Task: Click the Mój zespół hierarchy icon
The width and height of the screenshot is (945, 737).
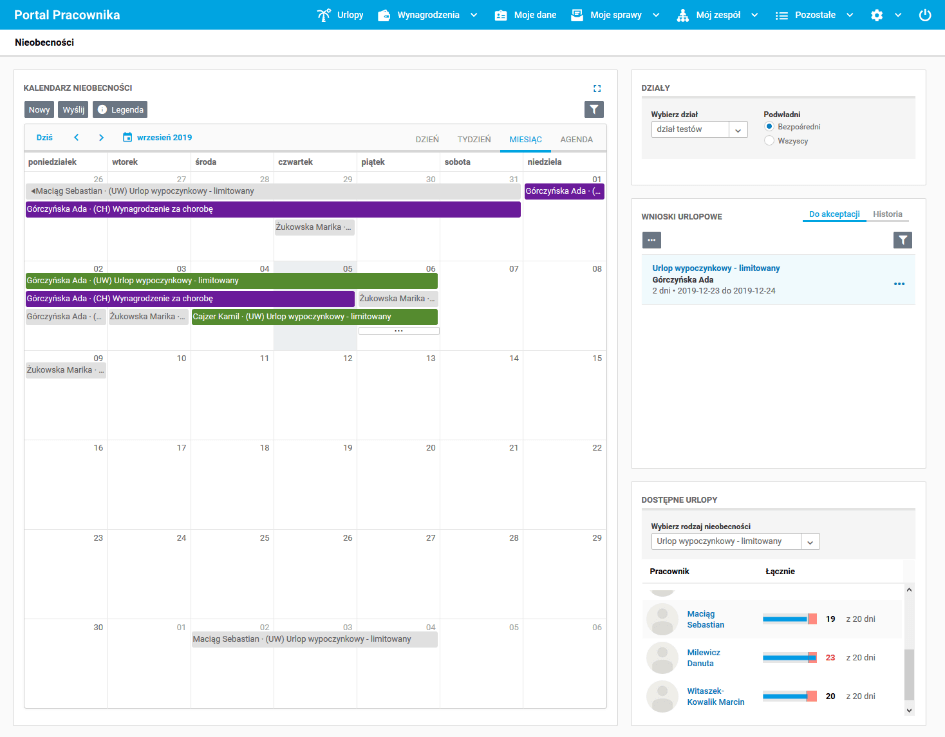Action: click(682, 15)
